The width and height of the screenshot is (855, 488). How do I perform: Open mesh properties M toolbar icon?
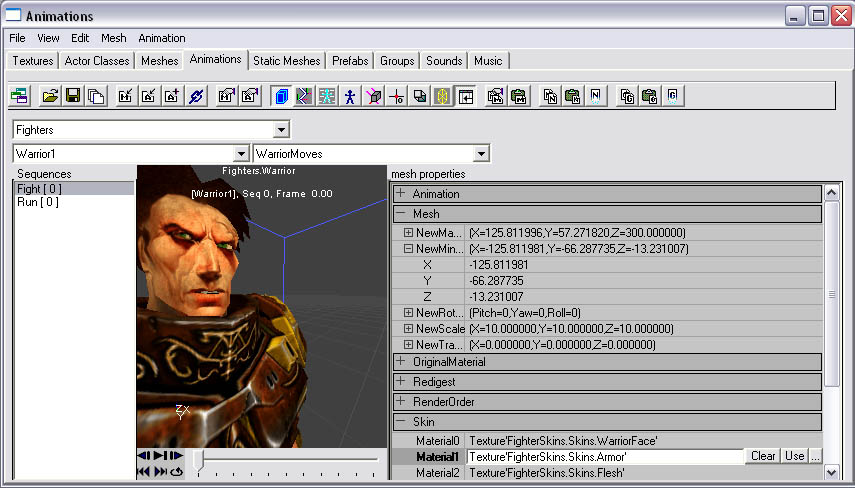tap(226, 96)
